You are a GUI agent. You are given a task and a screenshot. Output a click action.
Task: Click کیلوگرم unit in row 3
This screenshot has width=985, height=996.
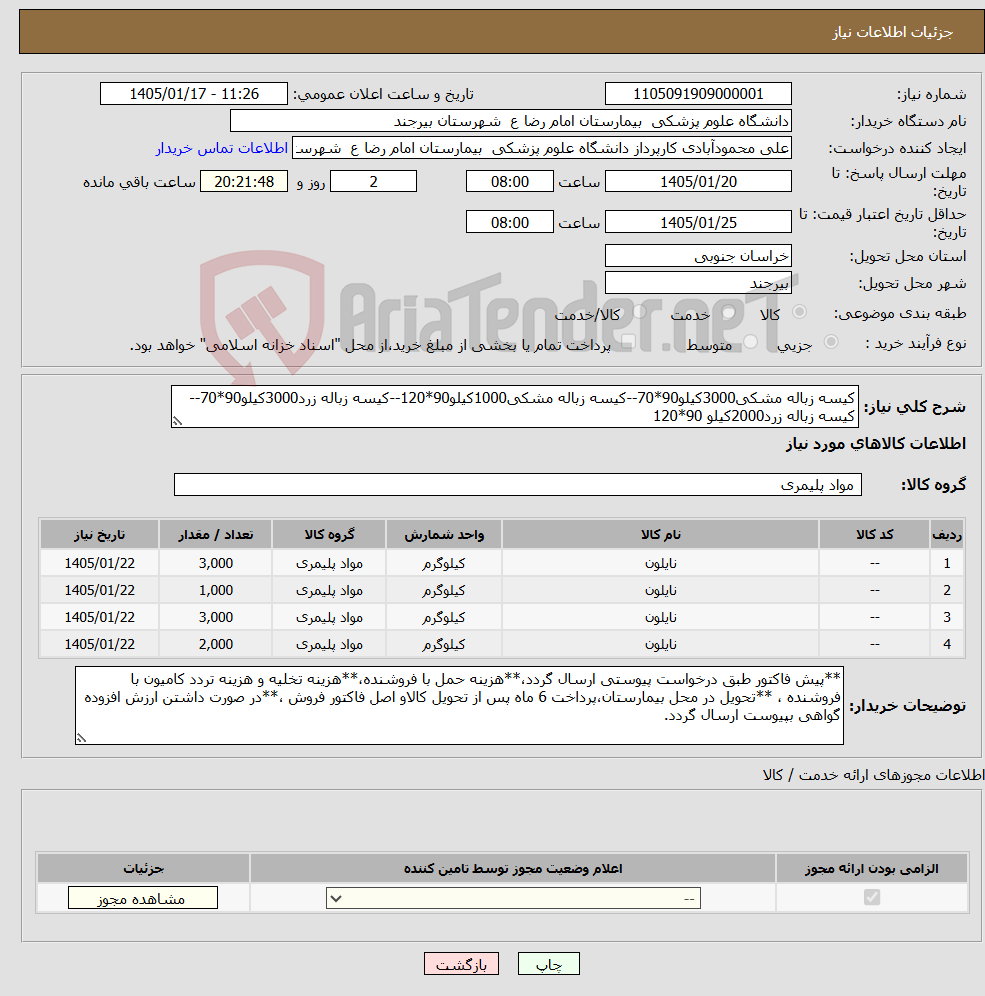pyautogui.click(x=443, y=617)
